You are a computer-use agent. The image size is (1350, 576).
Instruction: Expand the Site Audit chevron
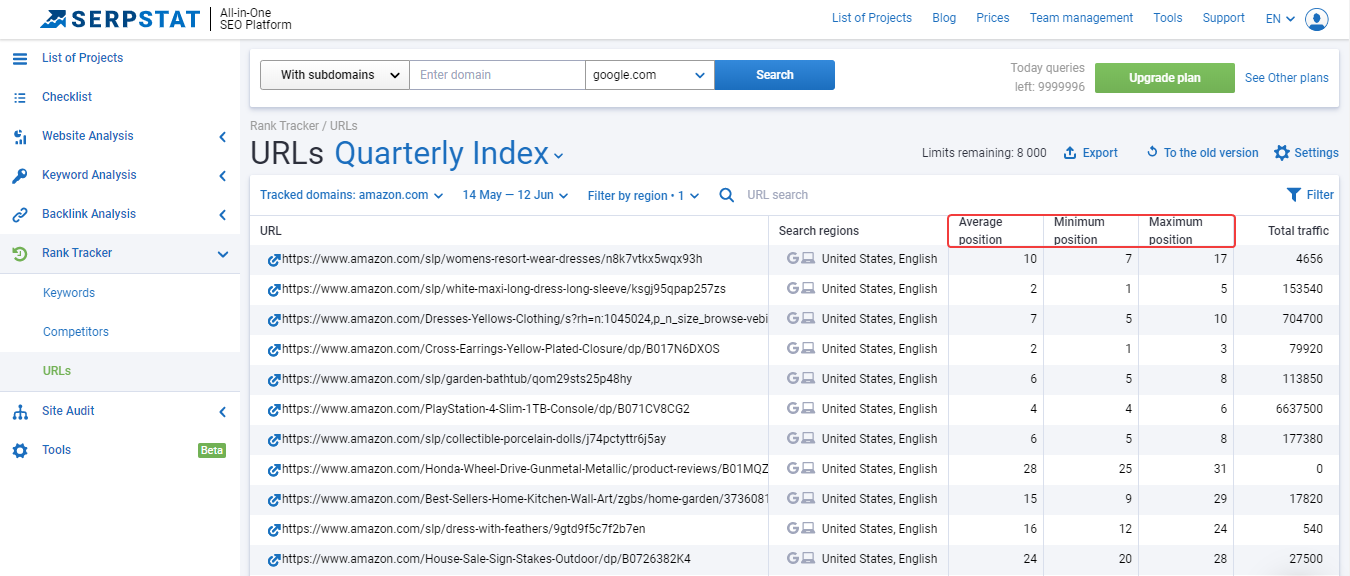click(222, 412)
